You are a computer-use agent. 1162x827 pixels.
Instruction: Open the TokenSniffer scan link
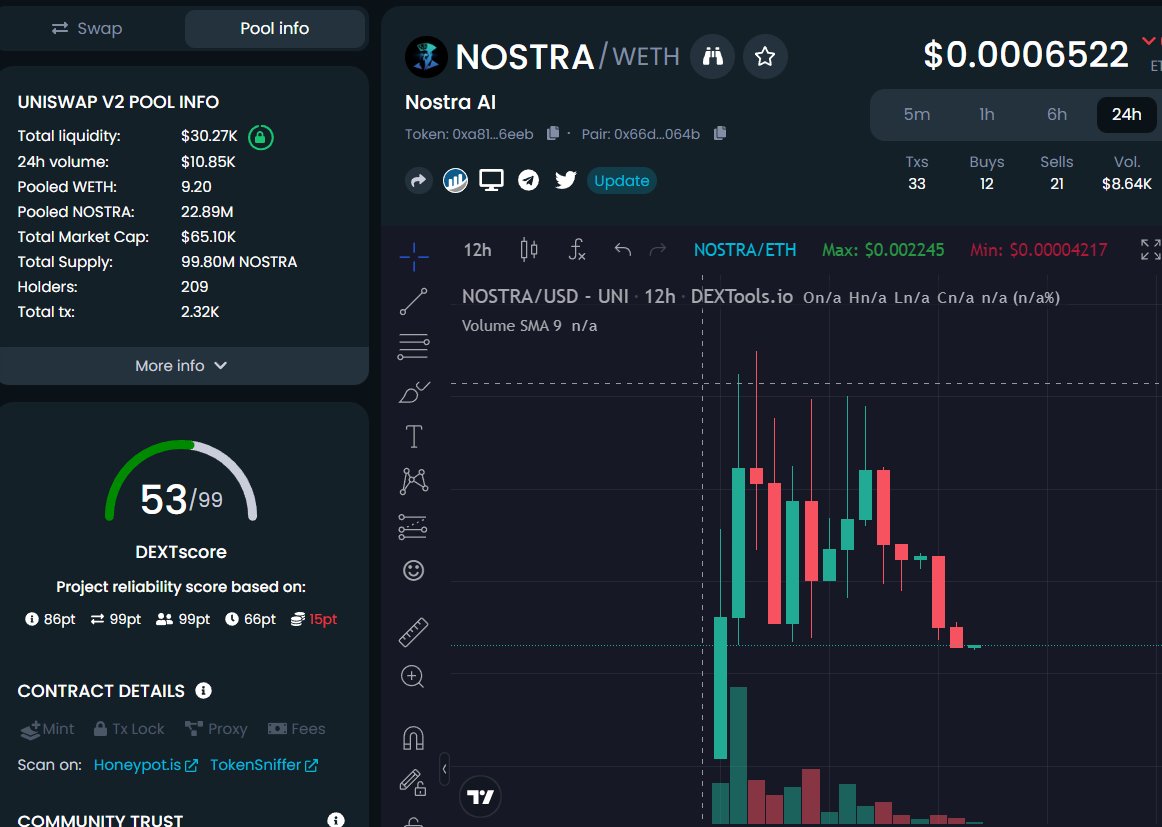264,765
